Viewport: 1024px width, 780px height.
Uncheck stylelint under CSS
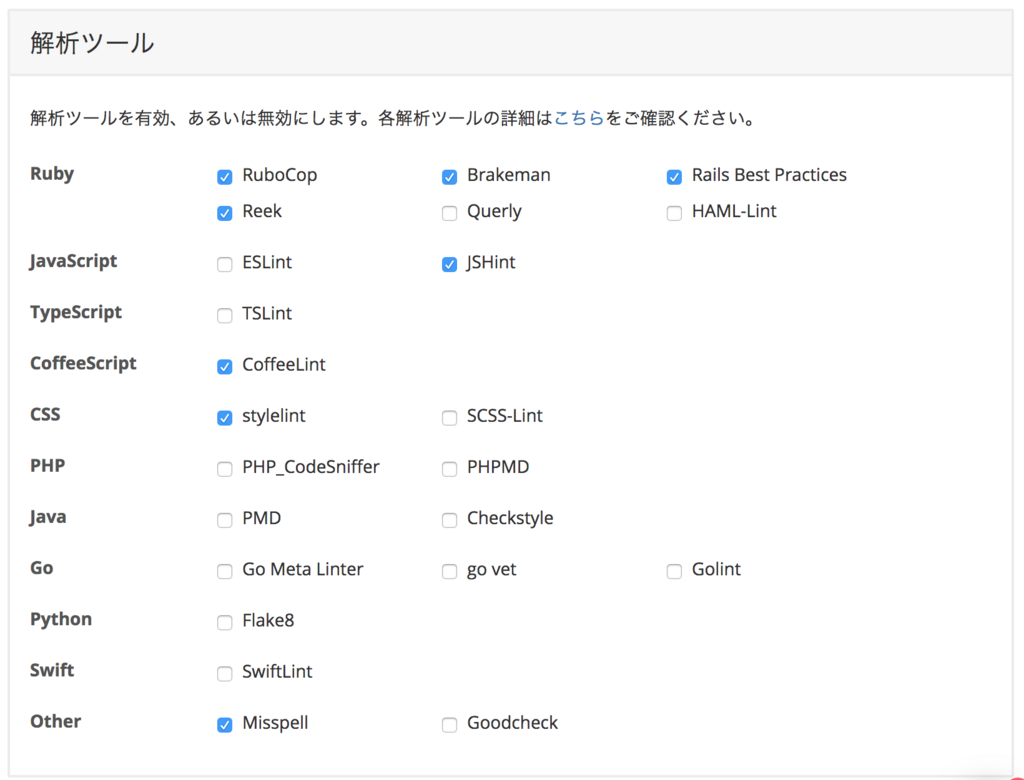[x=225, y=418]
